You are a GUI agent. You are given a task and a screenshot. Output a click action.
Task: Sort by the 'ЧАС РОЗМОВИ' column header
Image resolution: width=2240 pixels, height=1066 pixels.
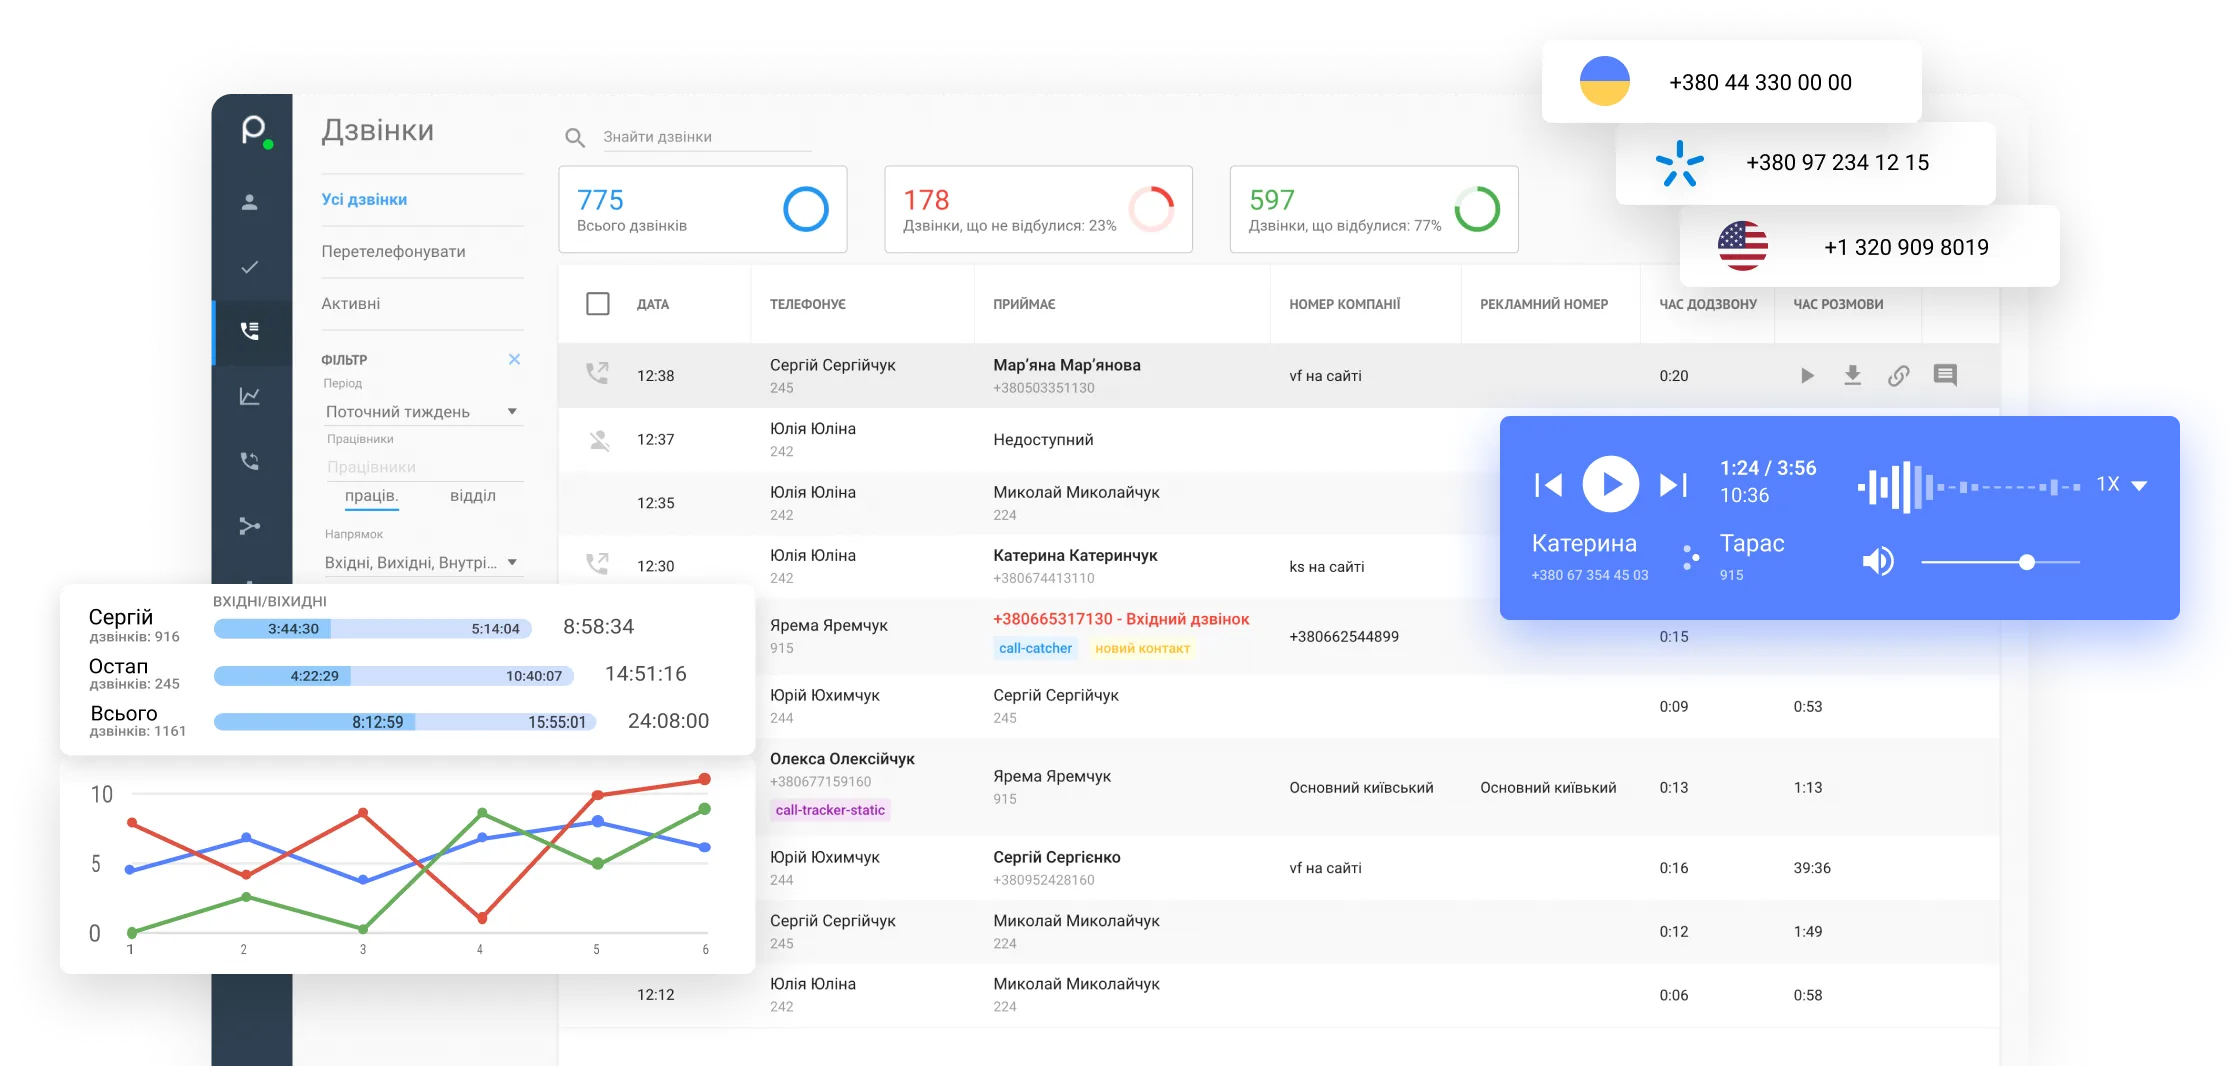click(x=1838, y=304)
